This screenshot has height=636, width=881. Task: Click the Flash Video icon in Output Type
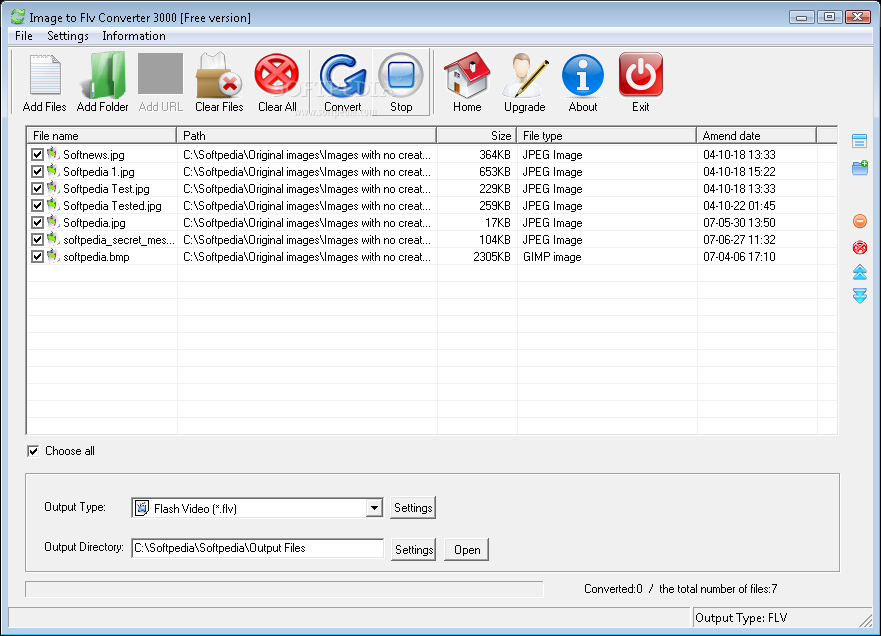point(142,508)
